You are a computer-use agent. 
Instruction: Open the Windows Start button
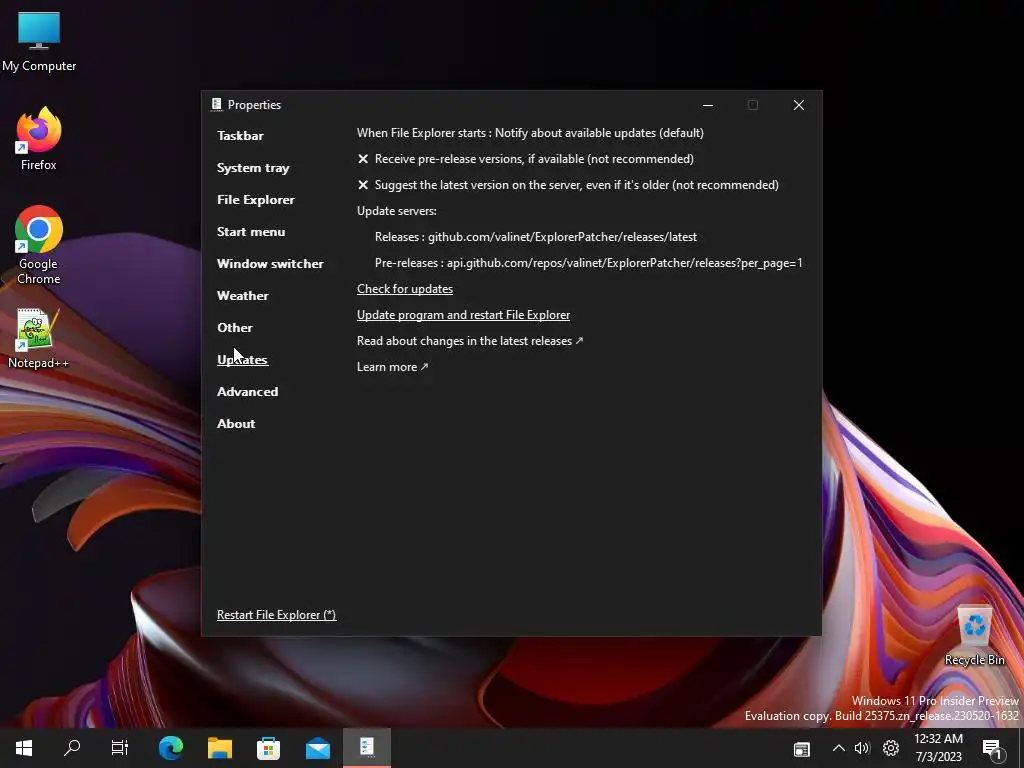pyautogui.click(x=24, y=748)
